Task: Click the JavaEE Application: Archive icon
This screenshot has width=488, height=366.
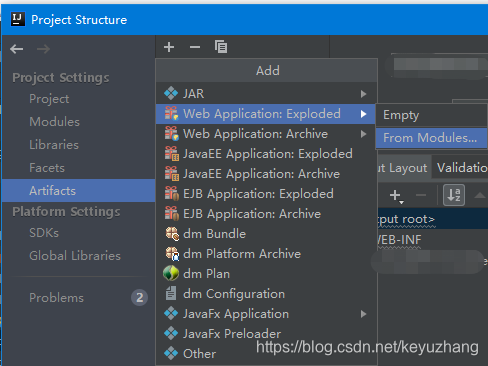Action: (172, 173)
